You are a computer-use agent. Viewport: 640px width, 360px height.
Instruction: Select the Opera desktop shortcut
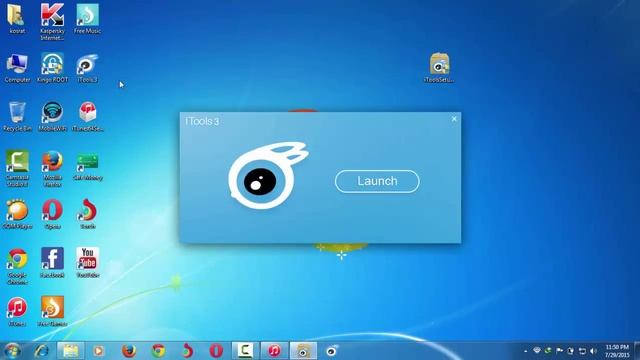52,214
